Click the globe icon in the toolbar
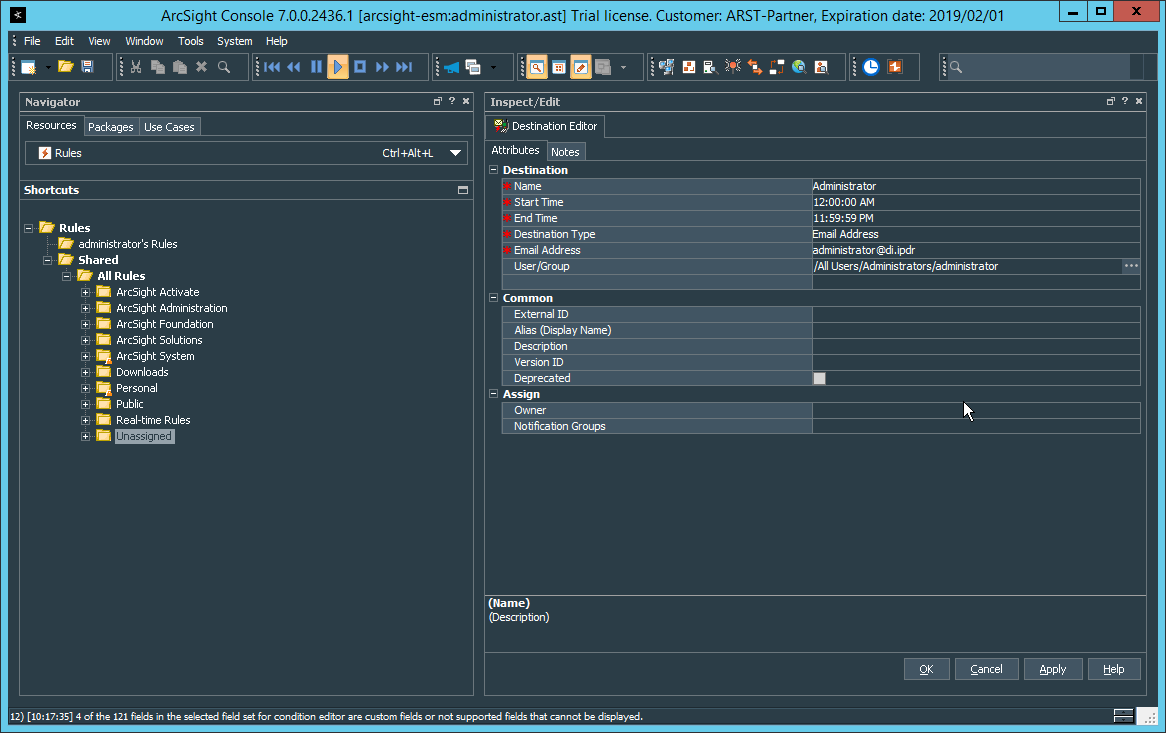Image resolution: width=1166 pixels, height=733 pixels. [x=799, y=67]
